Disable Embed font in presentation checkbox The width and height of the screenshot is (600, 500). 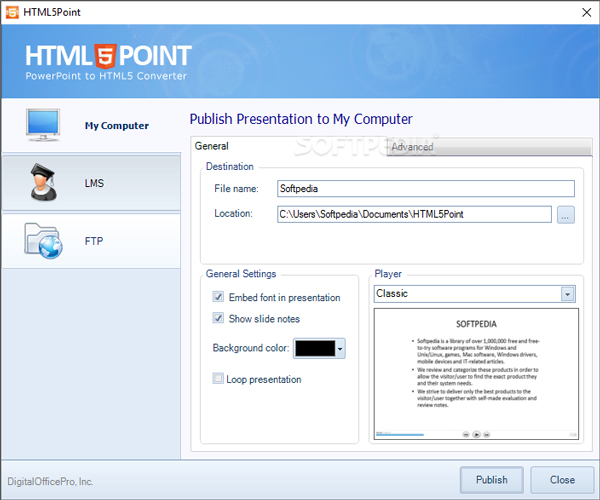(x=218, y=297)
